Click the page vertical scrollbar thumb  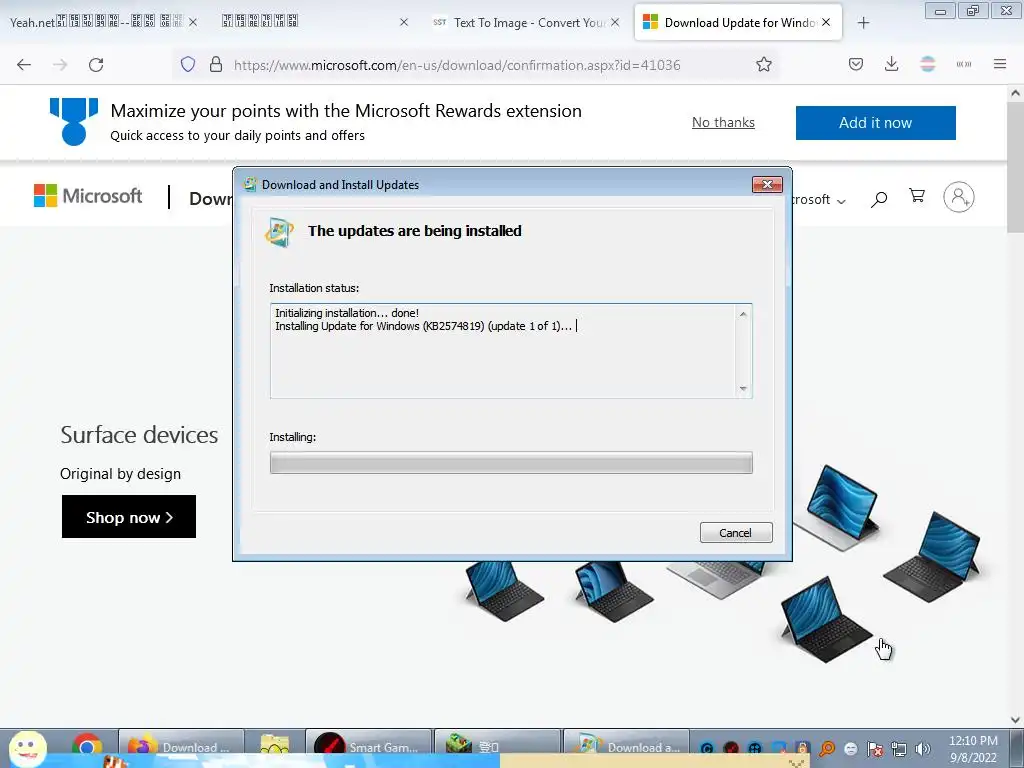click(1015, 167)
